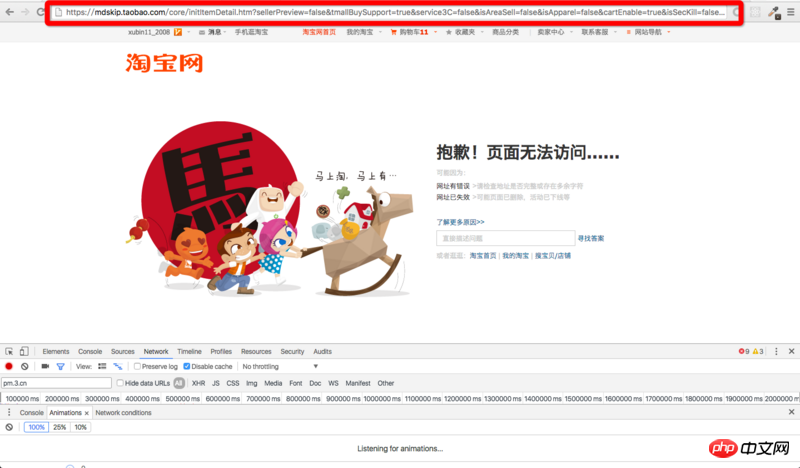Expand the 联系客服 customer service dropdown

615,32
